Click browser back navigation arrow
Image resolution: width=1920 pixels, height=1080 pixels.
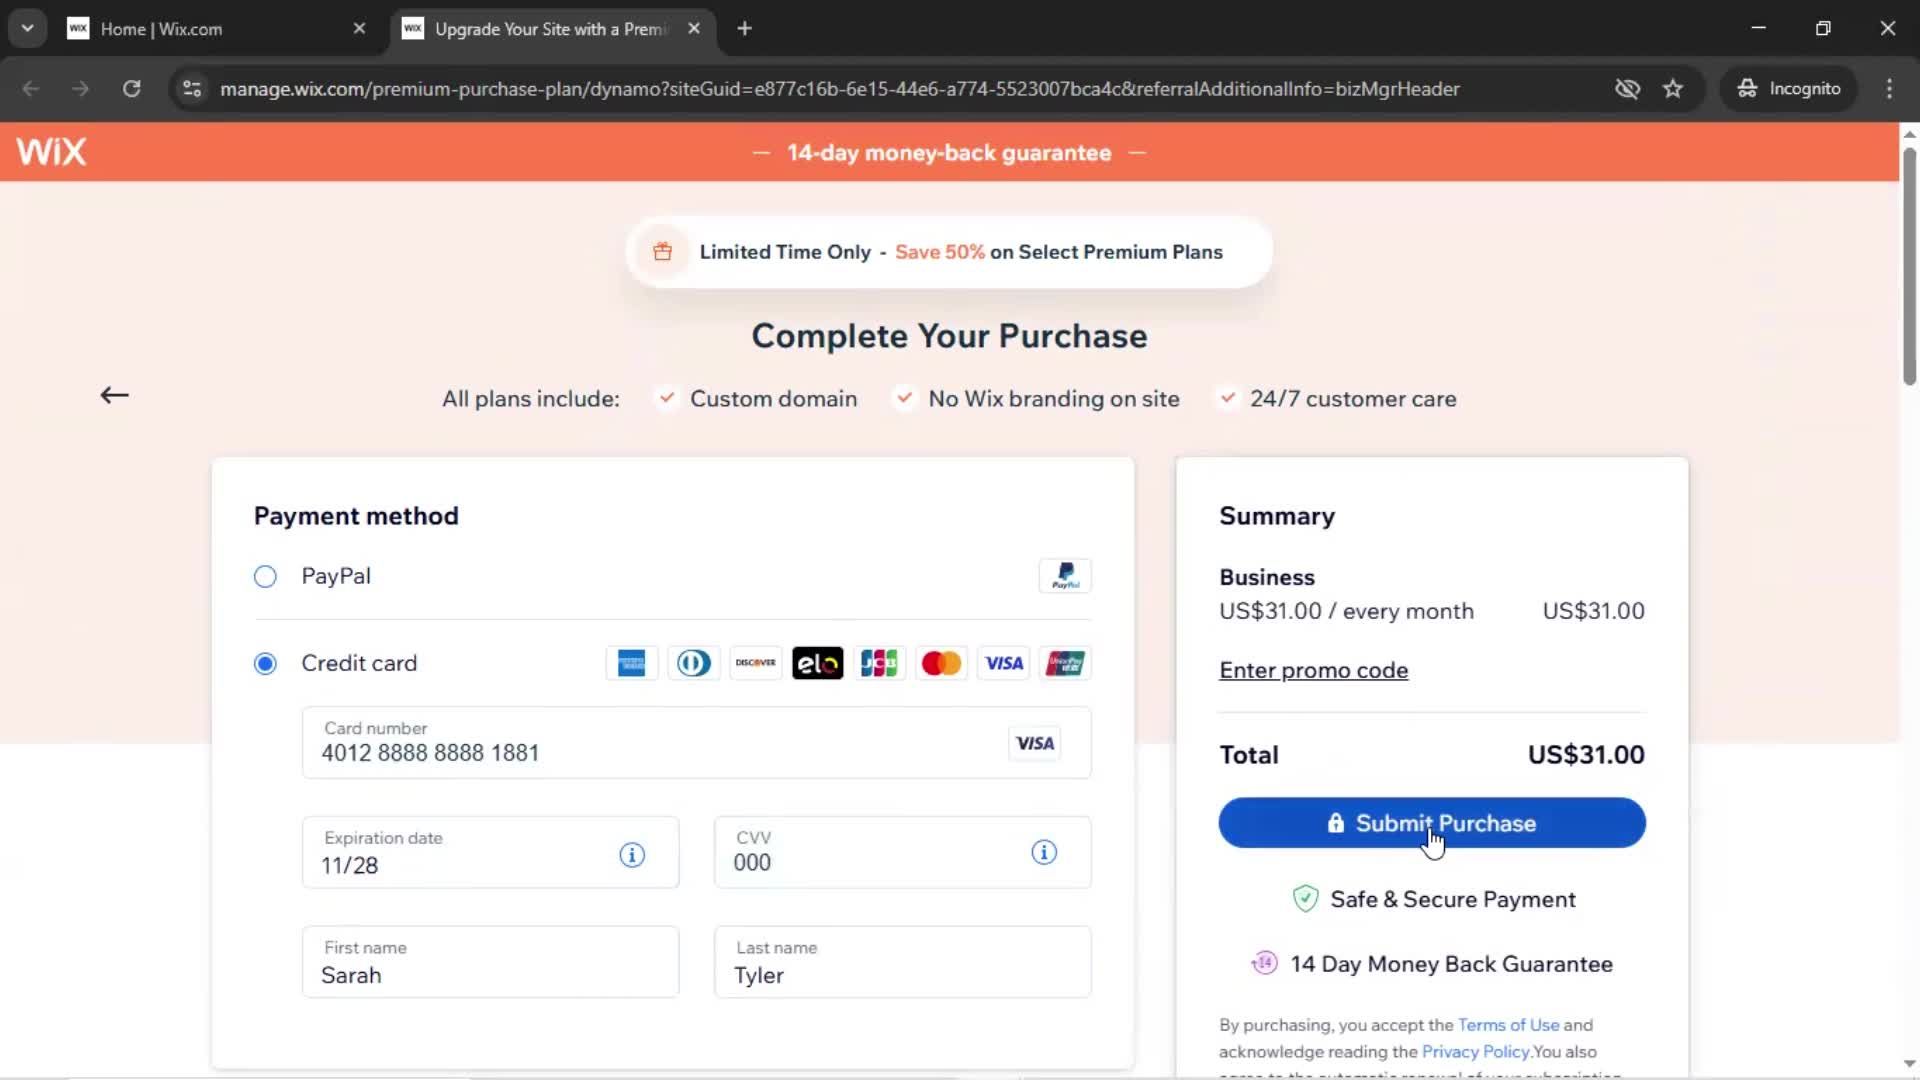coord(31,88)
